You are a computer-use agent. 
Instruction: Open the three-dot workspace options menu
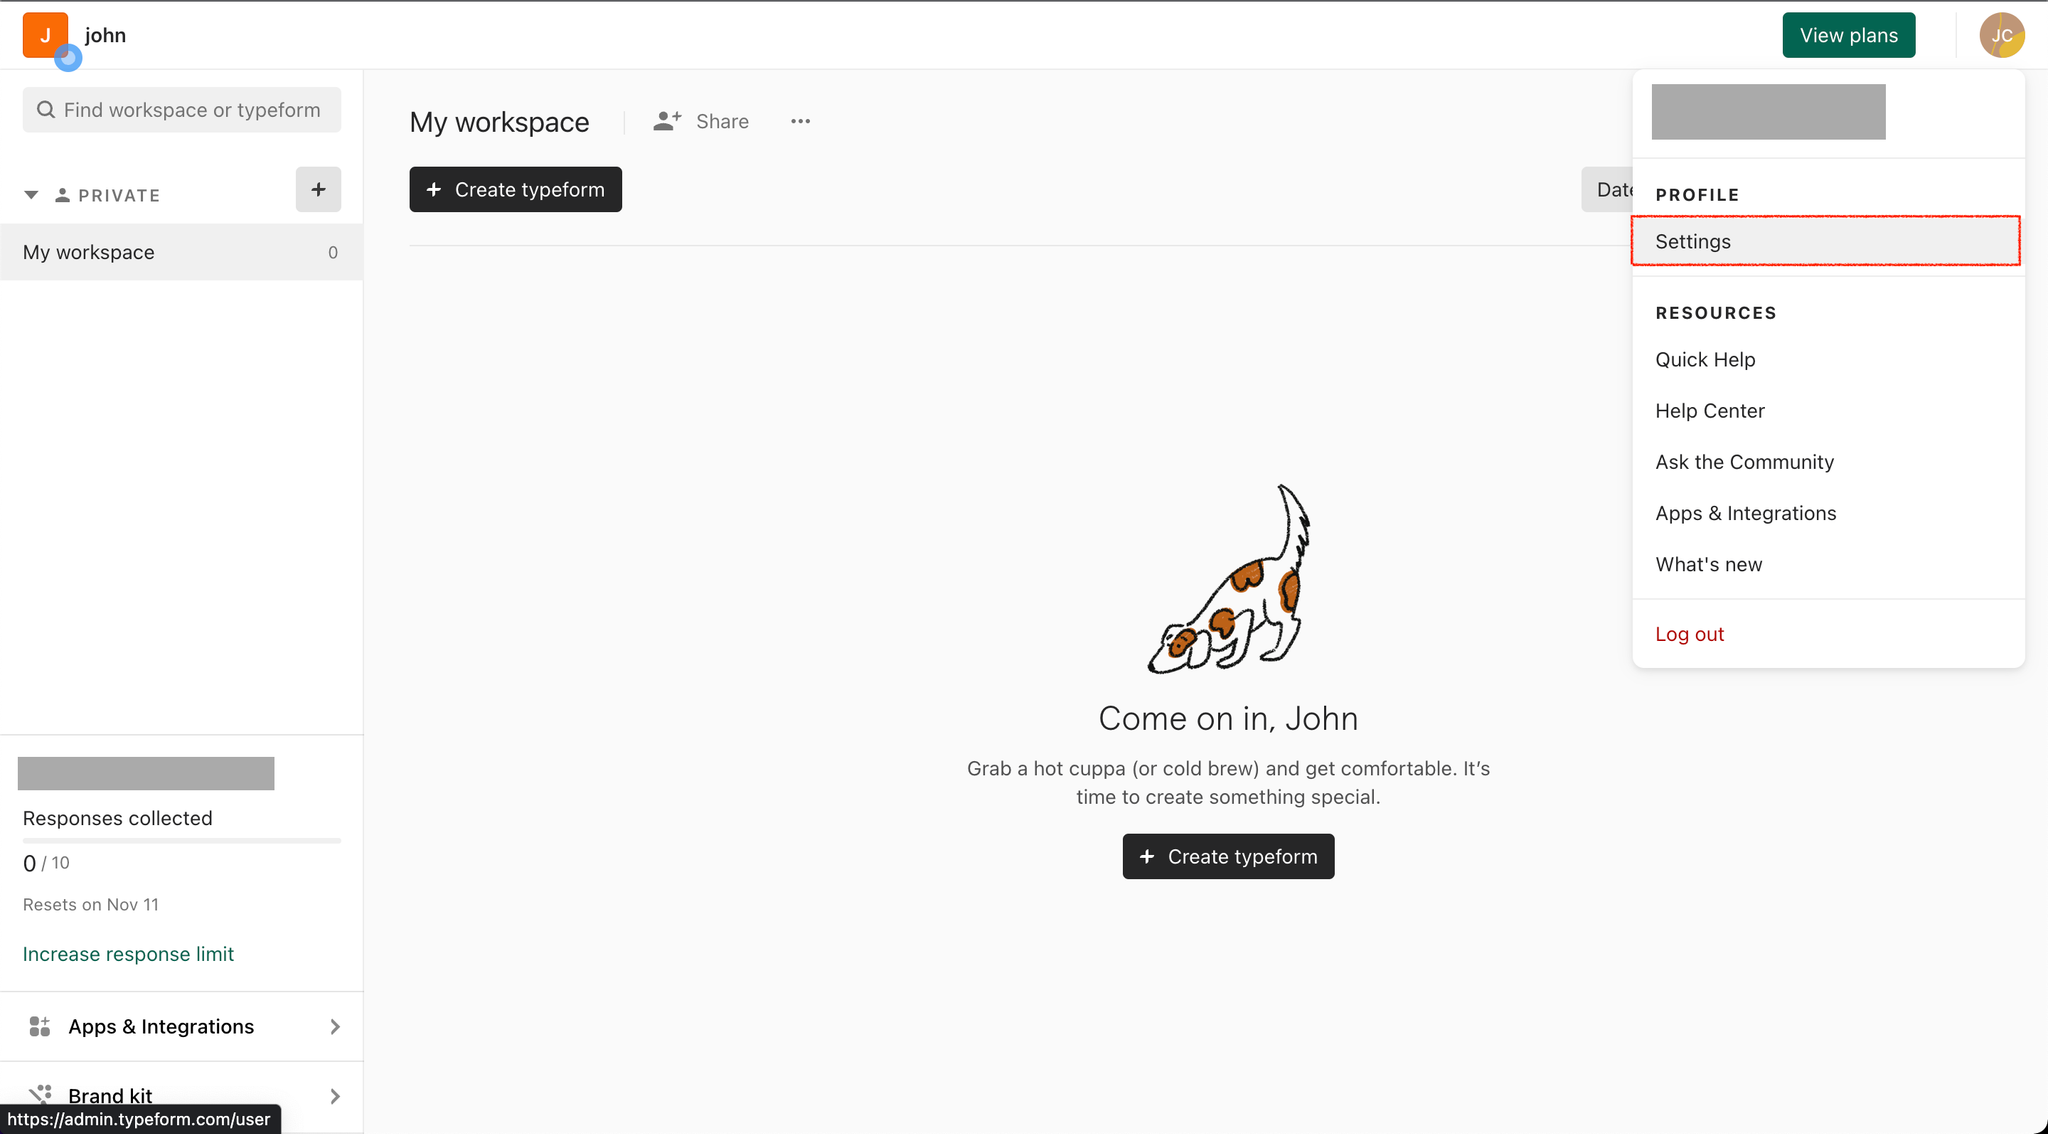(800, 121)
